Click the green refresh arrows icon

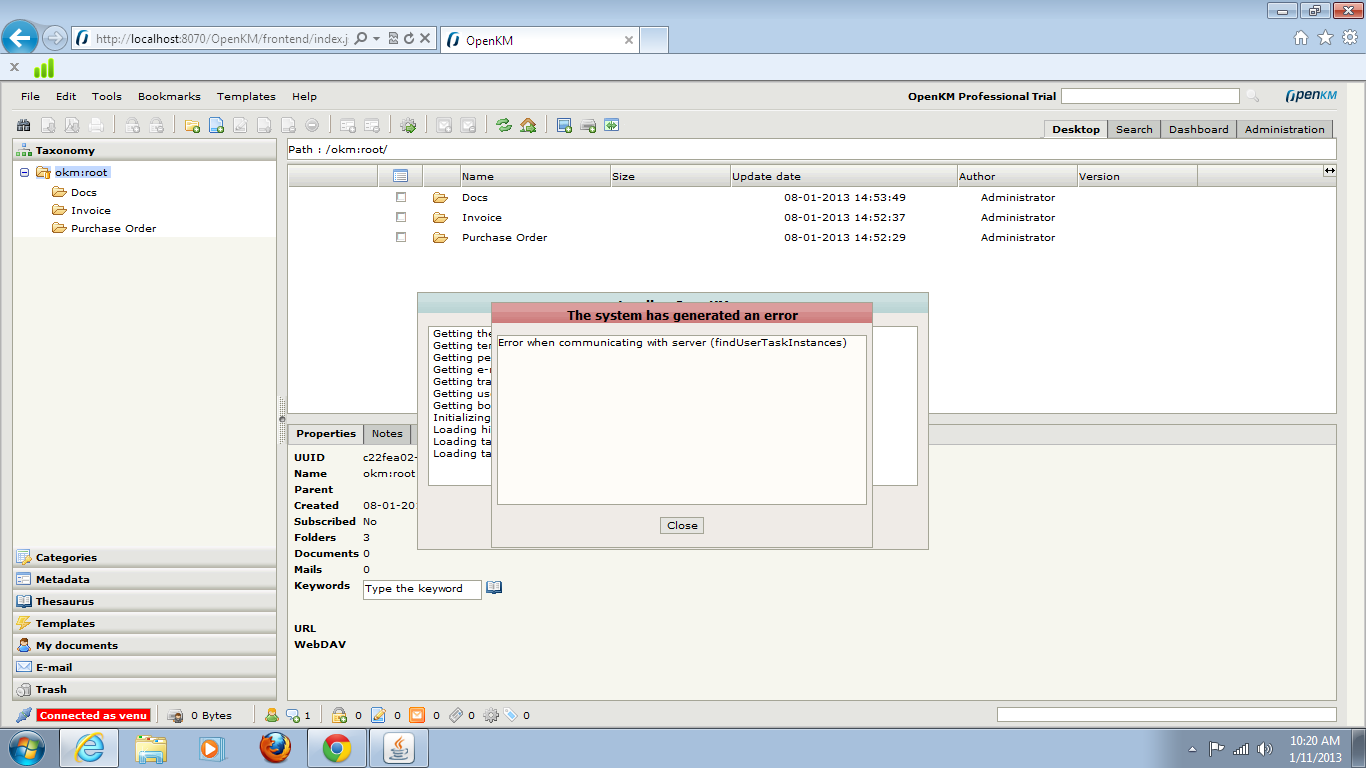coord(504,126)
